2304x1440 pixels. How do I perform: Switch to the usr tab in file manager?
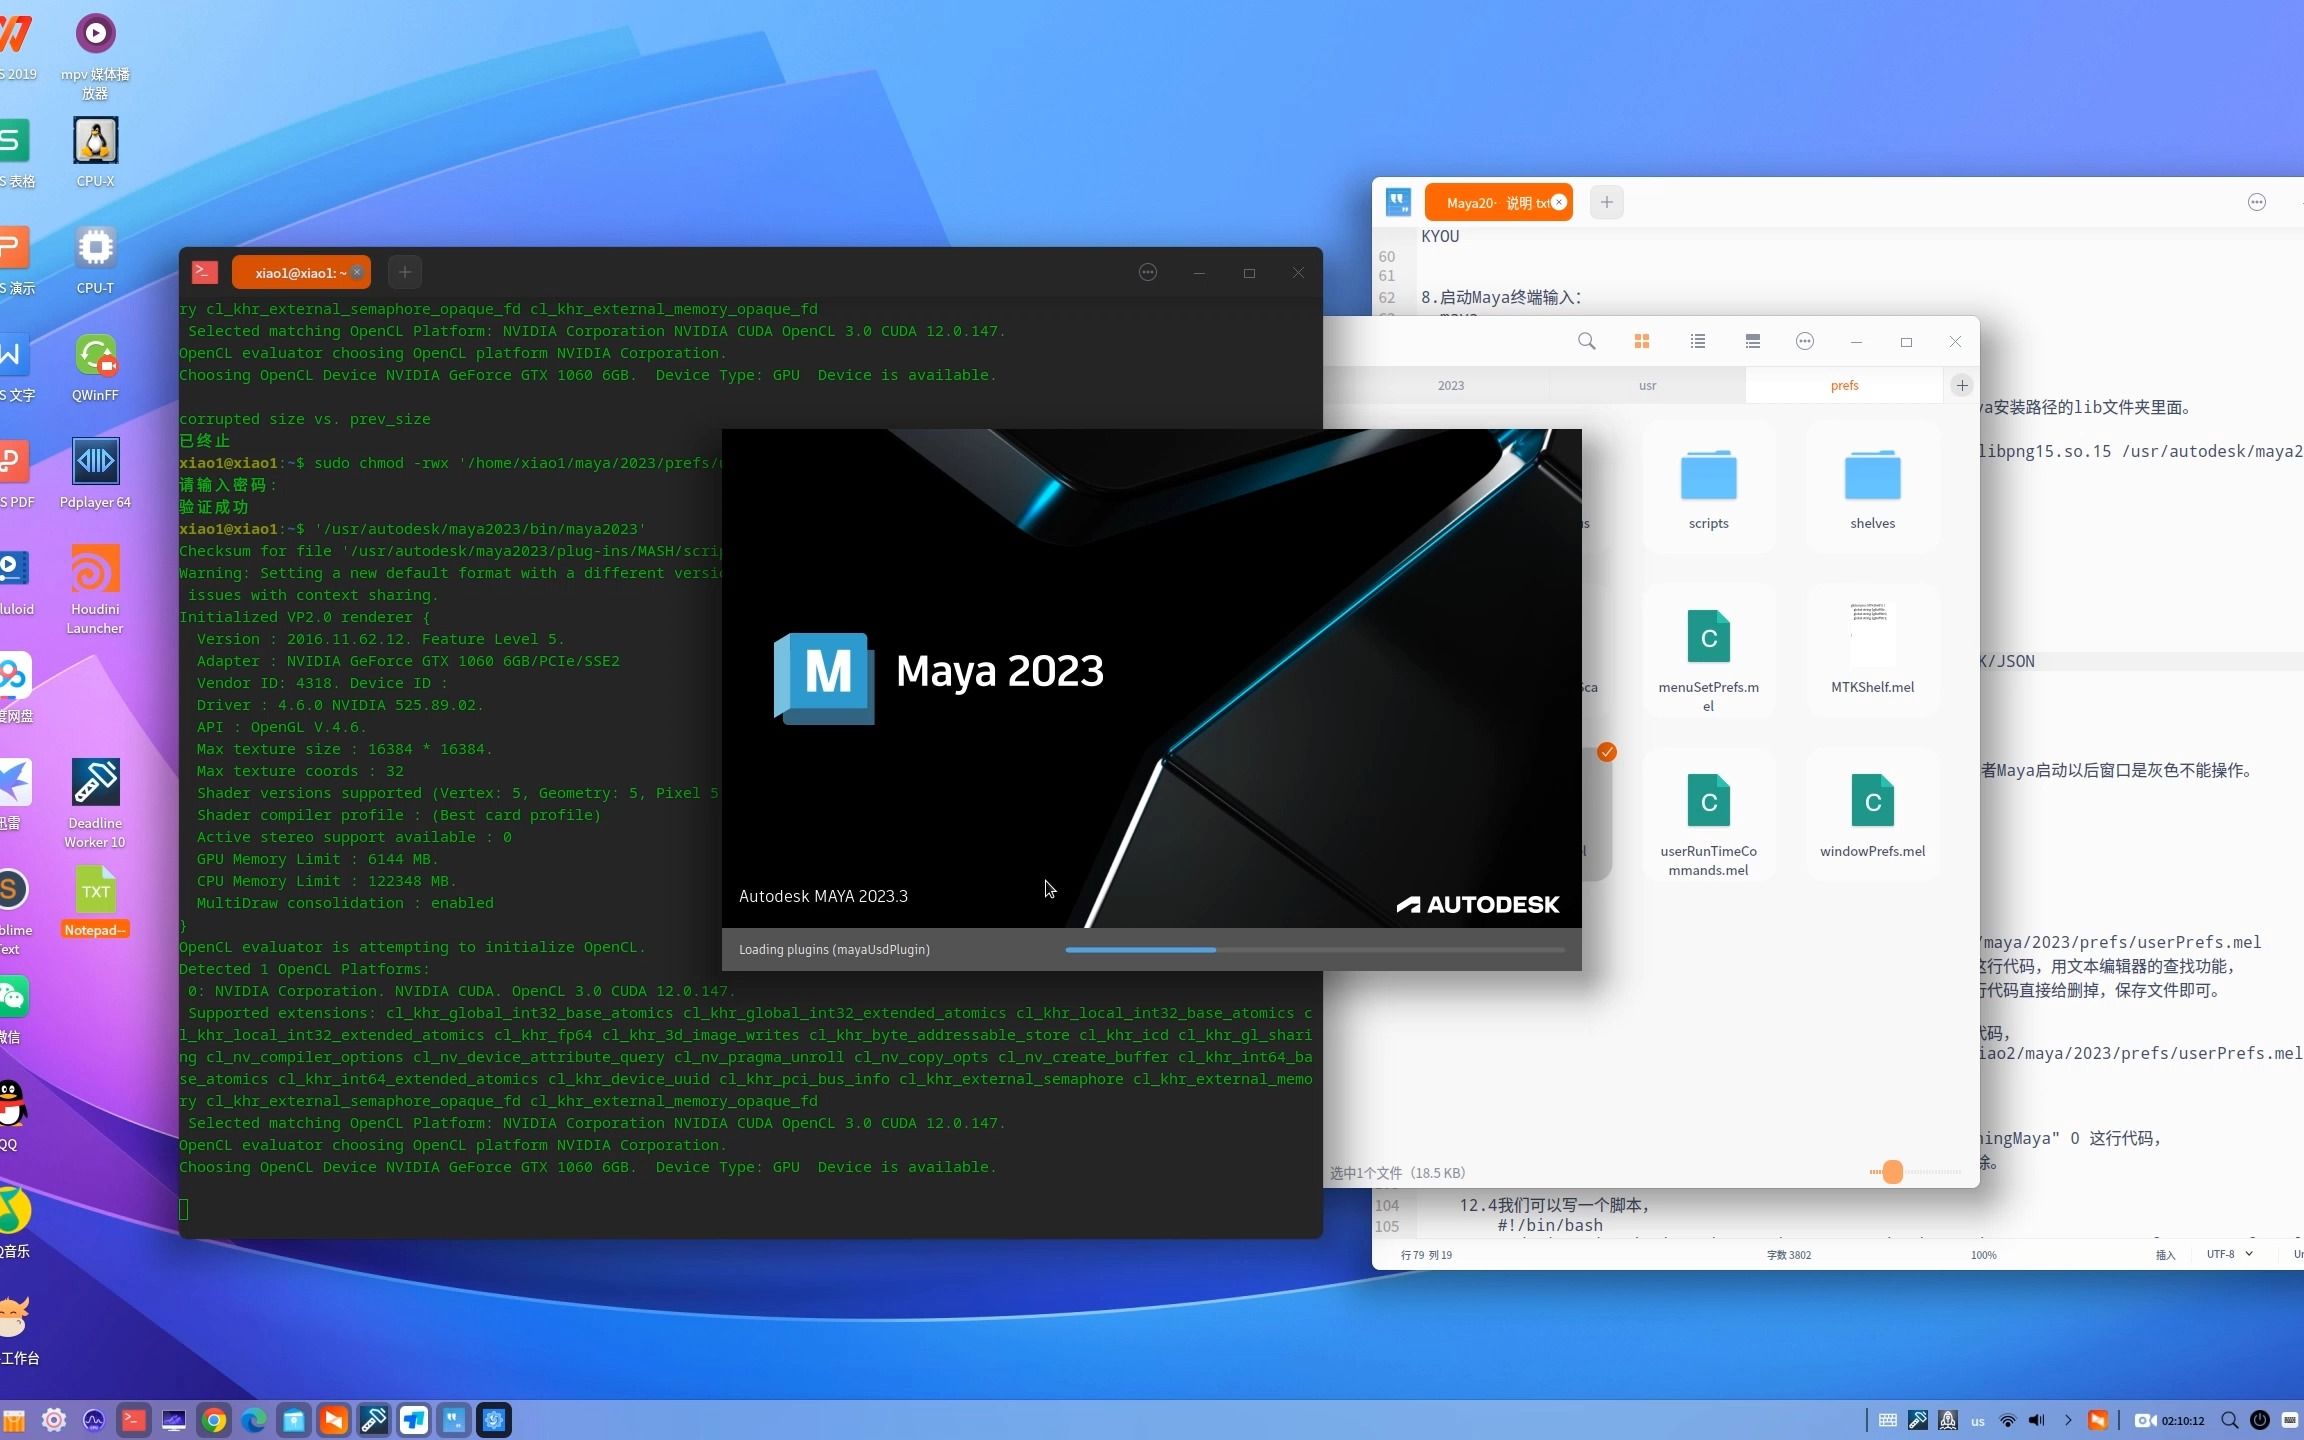tap(1647, 385)
